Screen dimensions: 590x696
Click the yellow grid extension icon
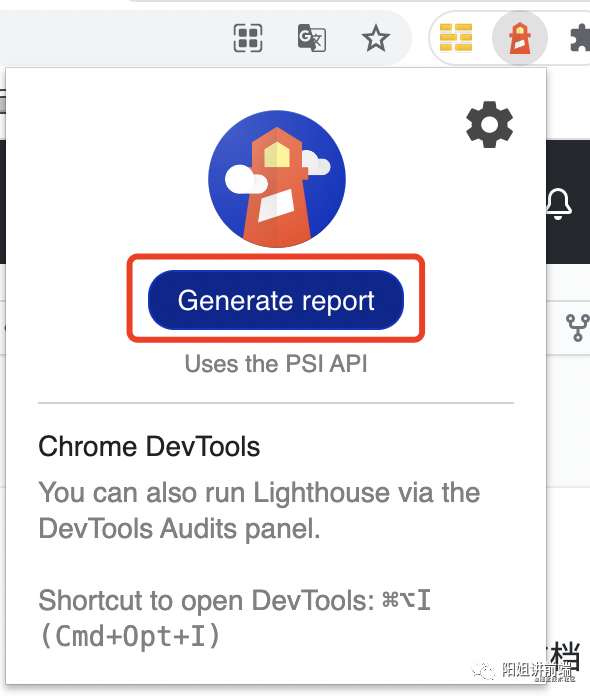click(455, 38)
